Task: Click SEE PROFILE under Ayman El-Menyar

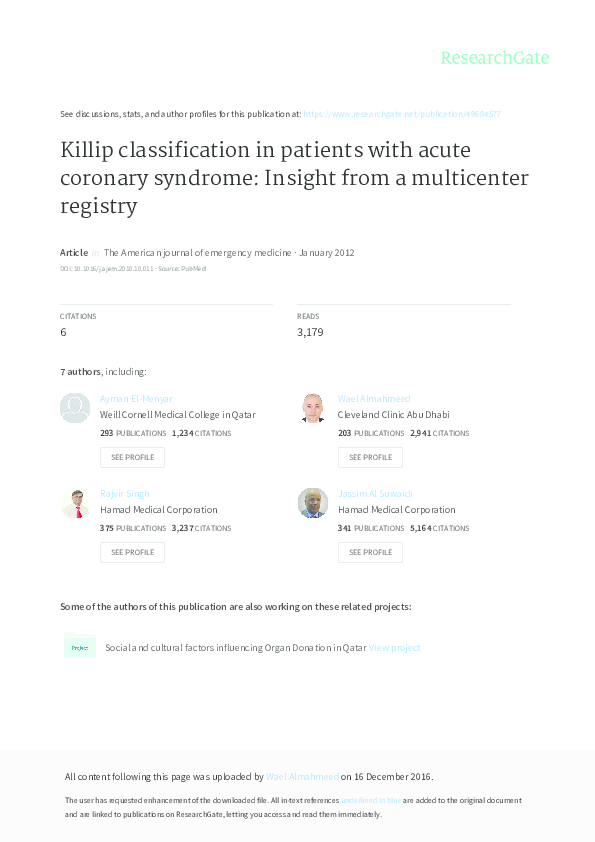Action: coord(132,457)
